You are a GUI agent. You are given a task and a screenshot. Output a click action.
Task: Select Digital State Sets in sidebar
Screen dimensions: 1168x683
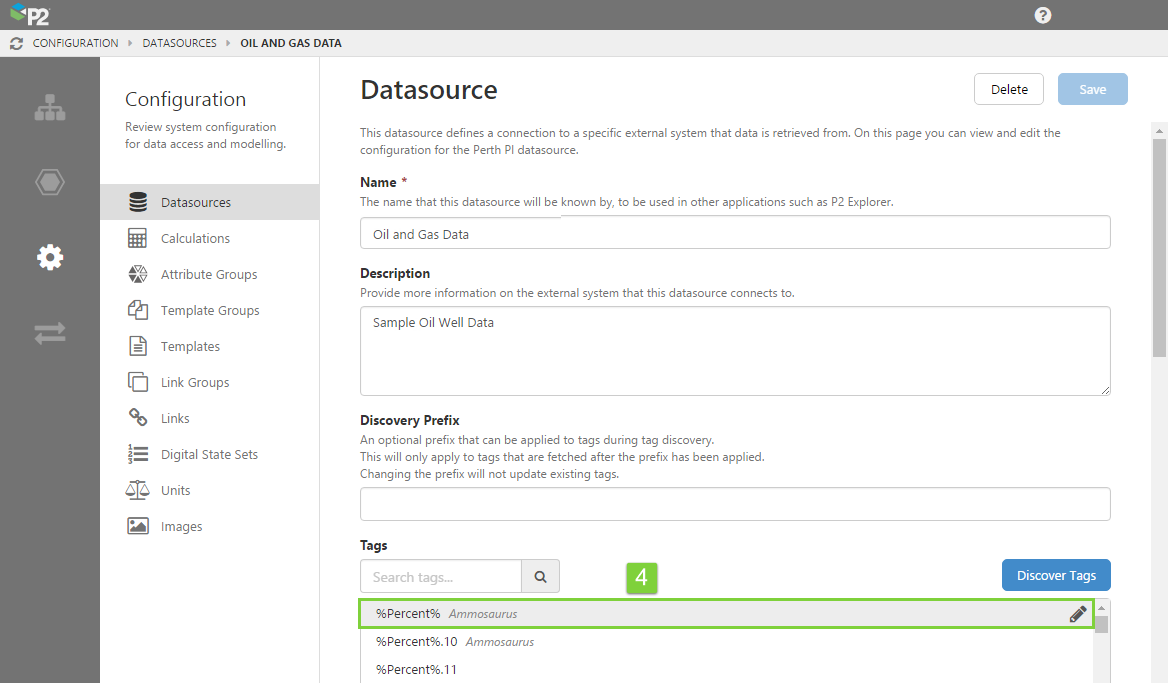(x=209, y=454)
